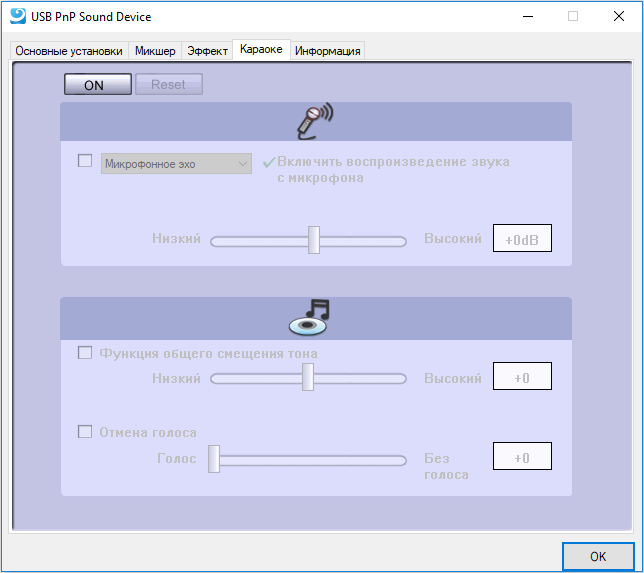
Task: Click the microphone echo level slider thumb
Action: click(x=314, y=240)
